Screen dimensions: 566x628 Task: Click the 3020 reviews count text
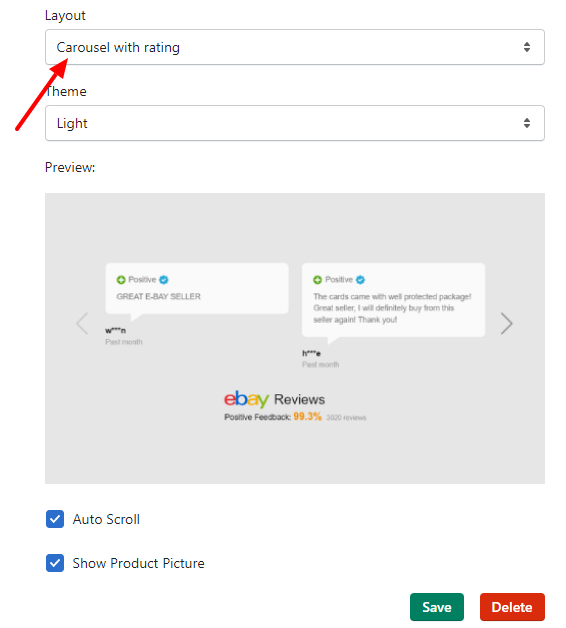pyautogui.click(x=346, y=418)
